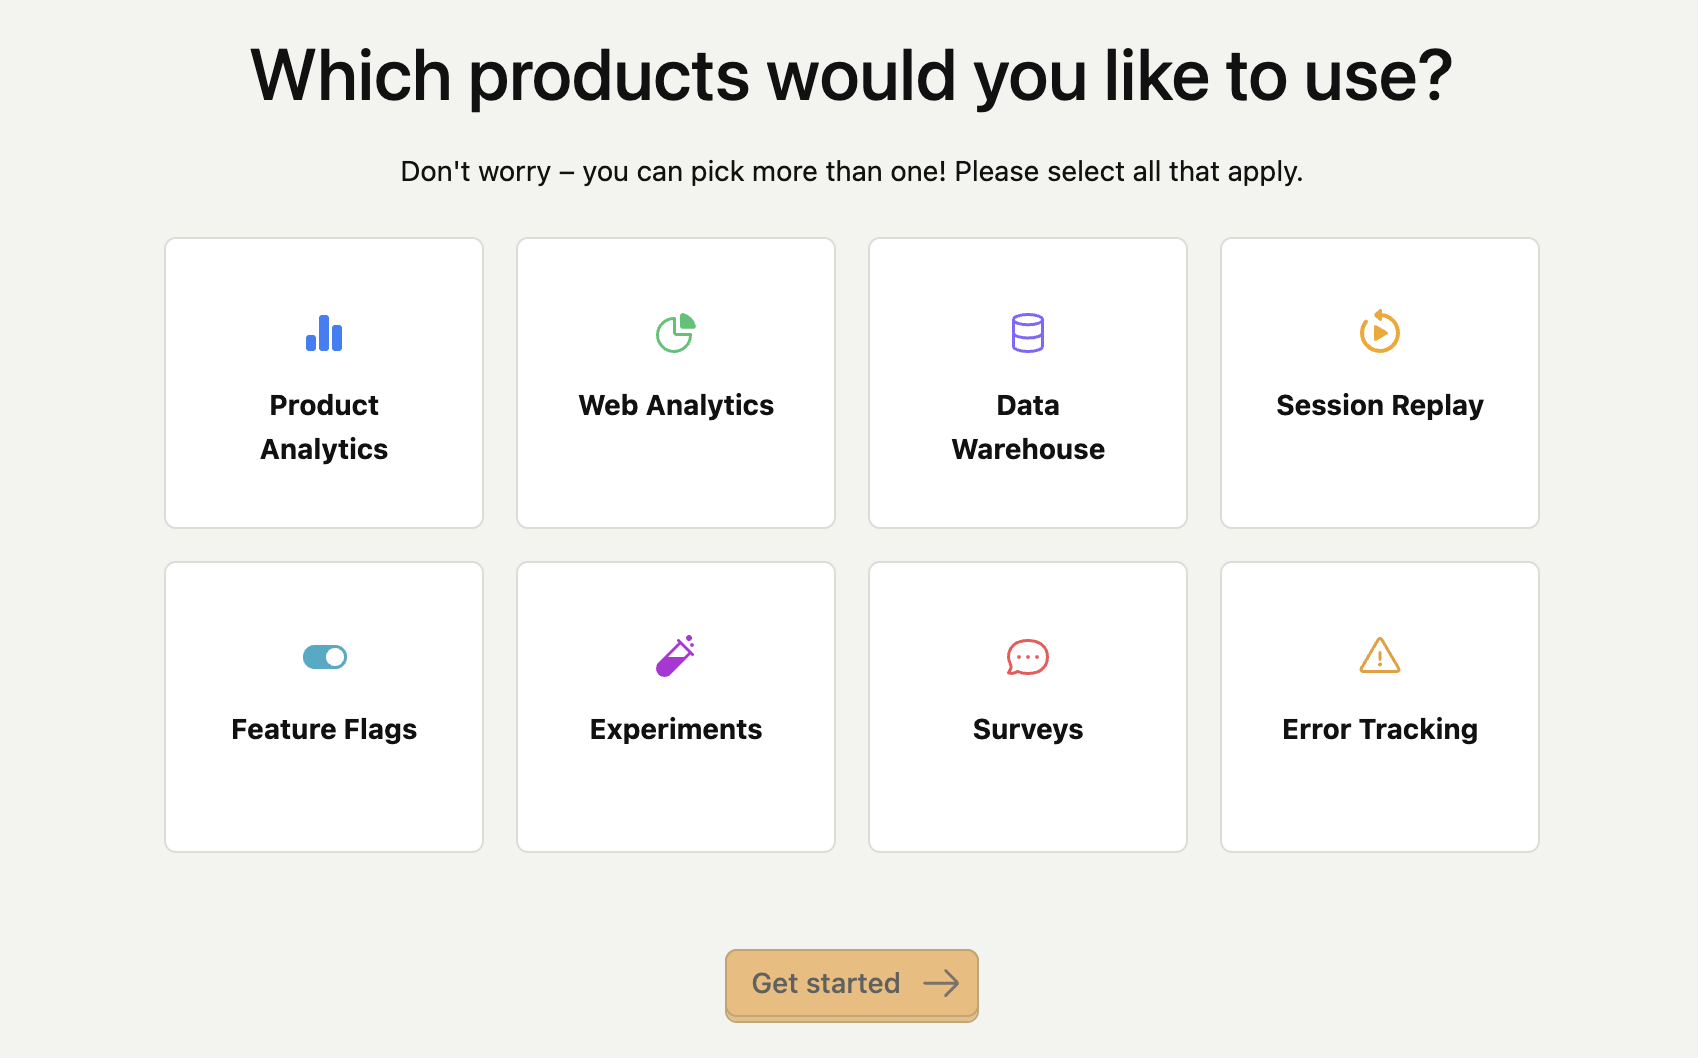Click the 'select all that apply' subtitle text
Image resolution: width=1698 pixels, height=1058 pixels.
851,171
